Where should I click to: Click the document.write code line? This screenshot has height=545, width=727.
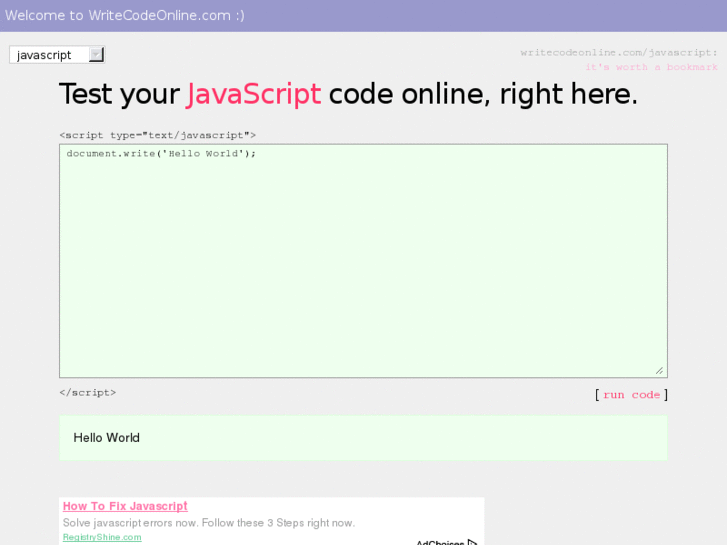(161, 154)
